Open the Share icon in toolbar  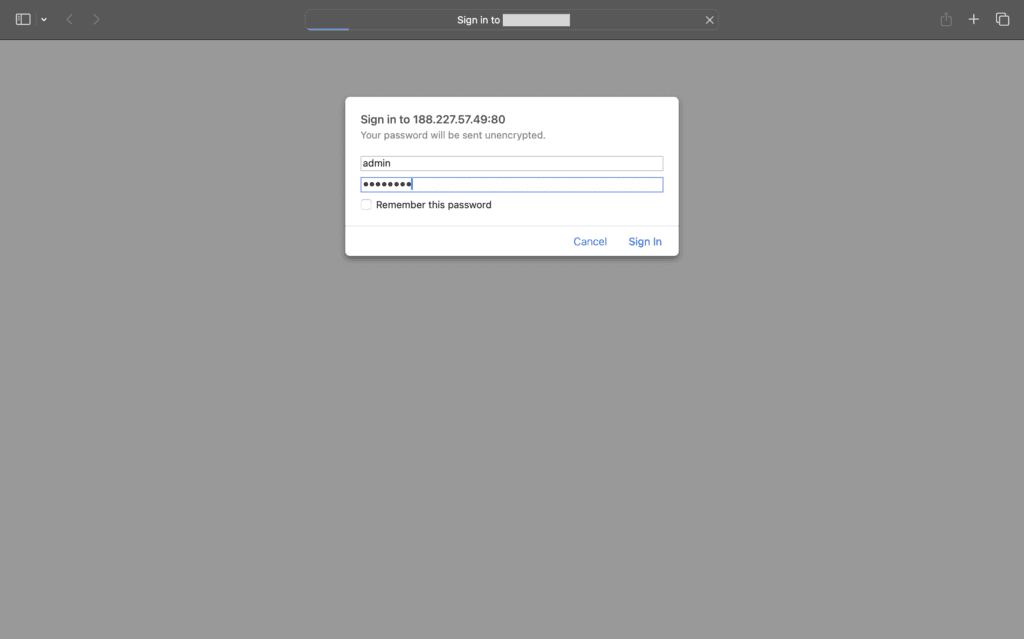click(946, 19)
